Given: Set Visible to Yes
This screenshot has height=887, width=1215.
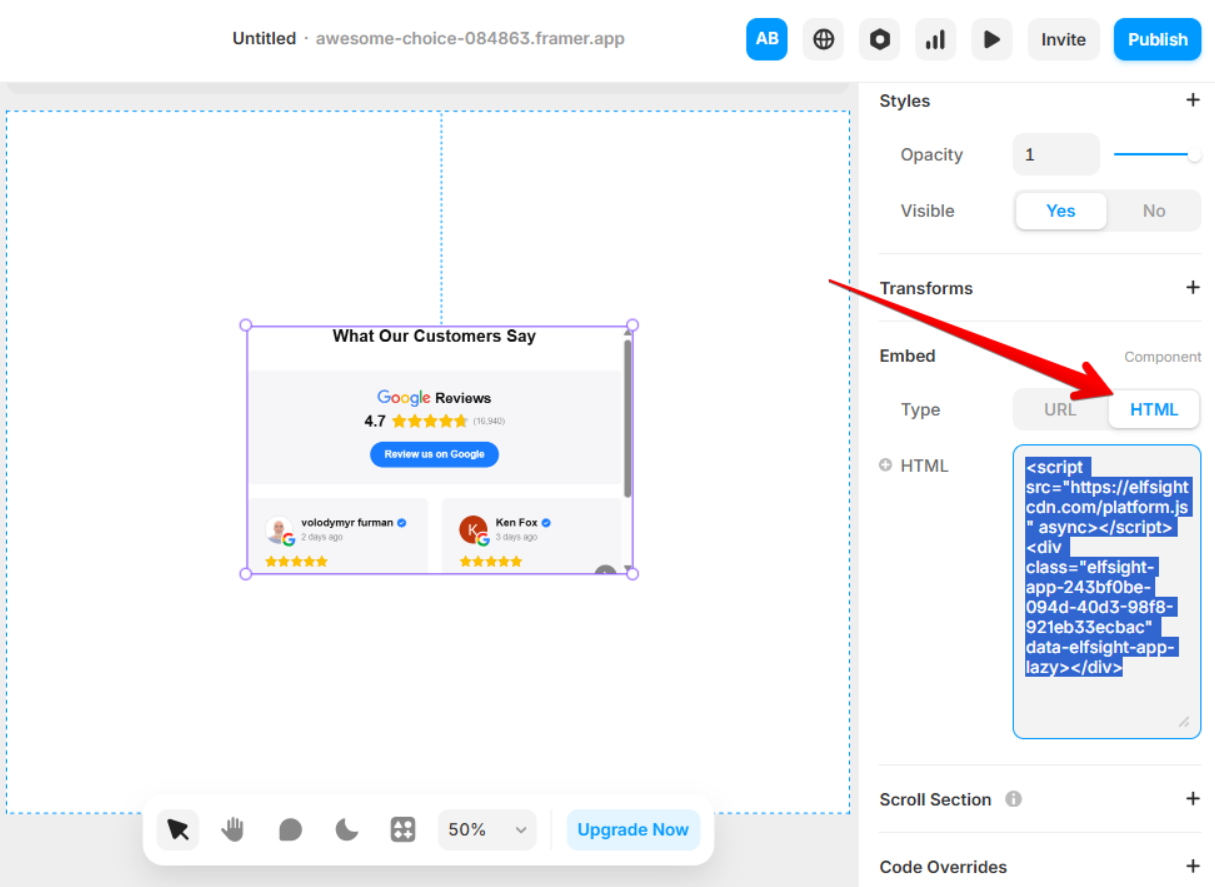Looking at the screenshot, I should pos(1061,211).
